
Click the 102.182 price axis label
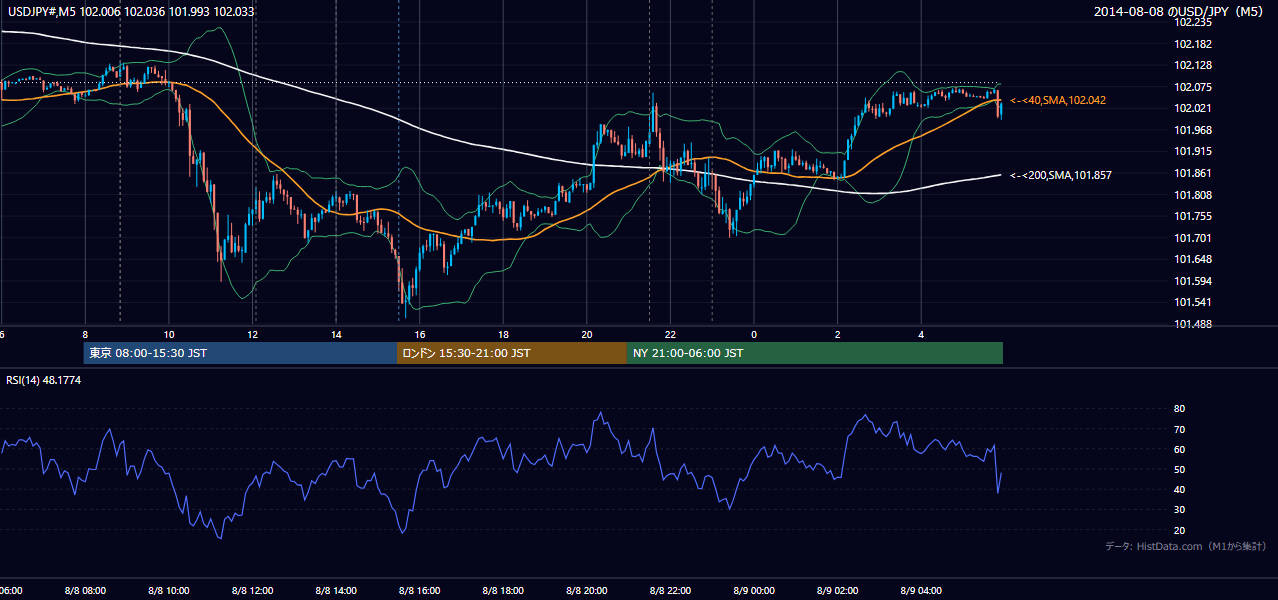[x=1195, y=44]
